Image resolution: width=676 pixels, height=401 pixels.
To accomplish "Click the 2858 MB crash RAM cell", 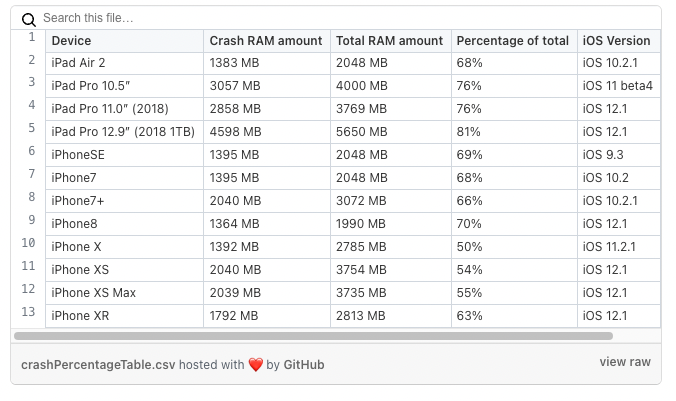I will pos(267,109).
